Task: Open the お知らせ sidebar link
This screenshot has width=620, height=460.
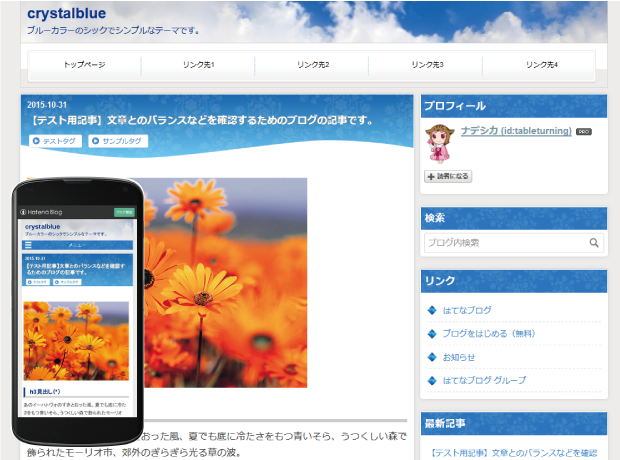Action: click(x=459, y=357)
